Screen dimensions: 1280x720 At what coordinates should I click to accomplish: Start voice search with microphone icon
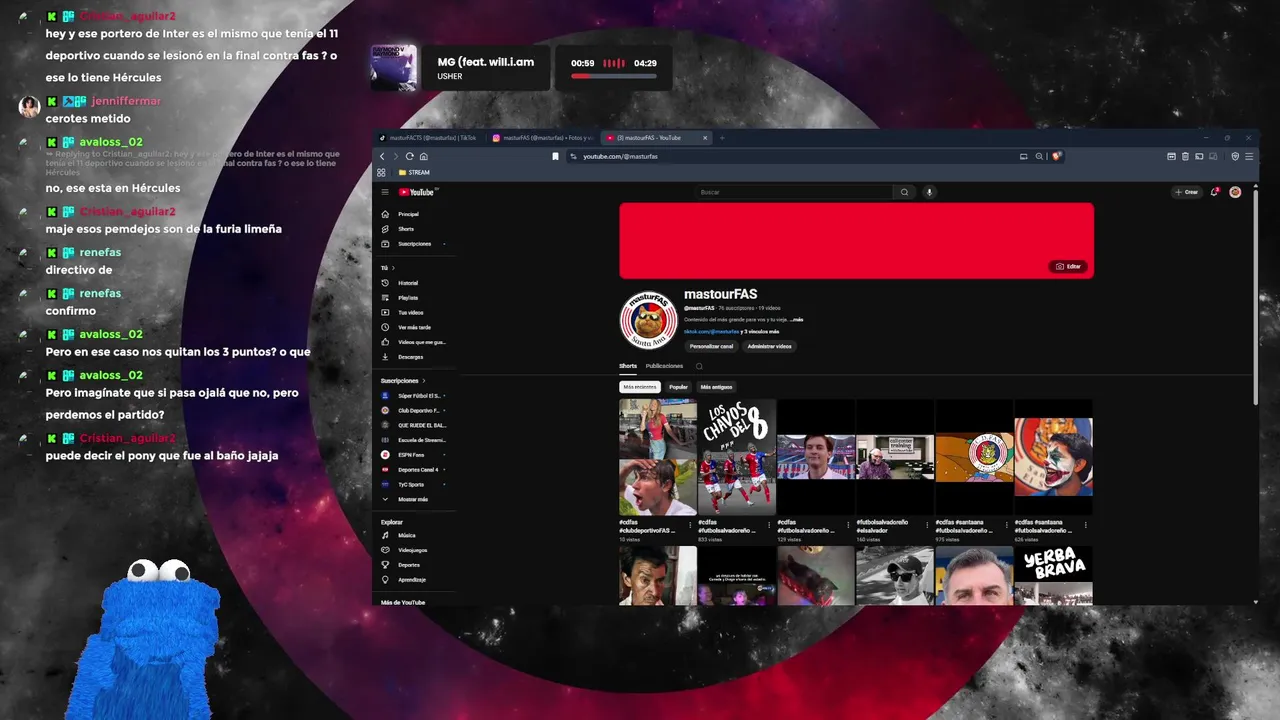point(929,192)
